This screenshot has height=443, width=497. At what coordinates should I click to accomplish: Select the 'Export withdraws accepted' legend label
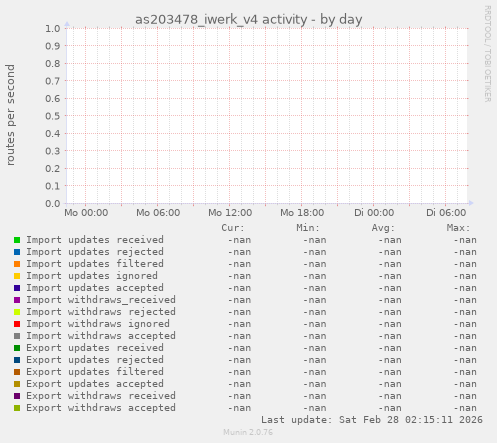click(x=101, y=408)
